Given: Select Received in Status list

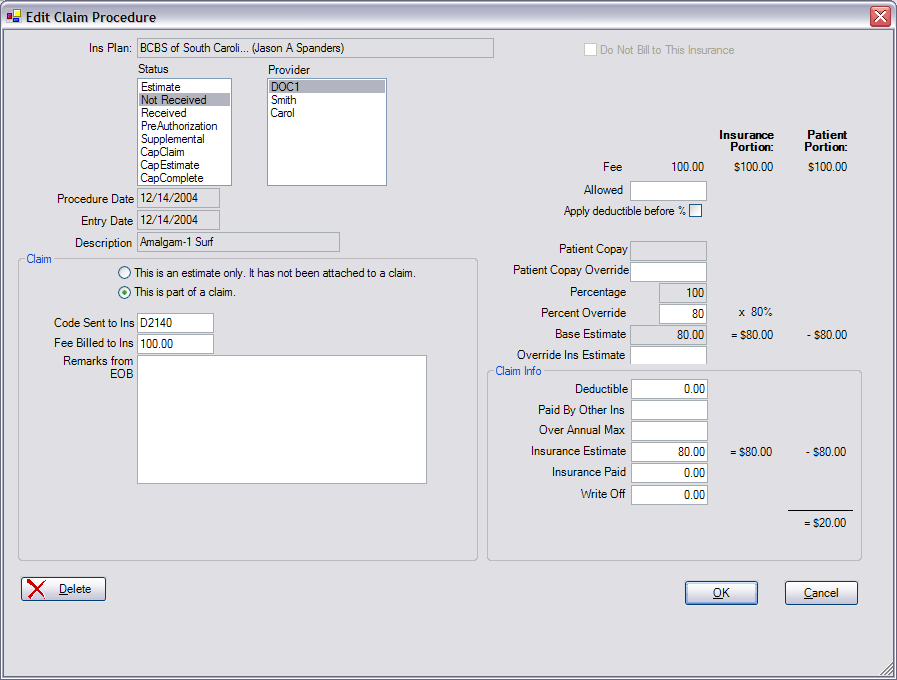Looking at the screenshot, I should pyautogui.click(x=163, y=113).
